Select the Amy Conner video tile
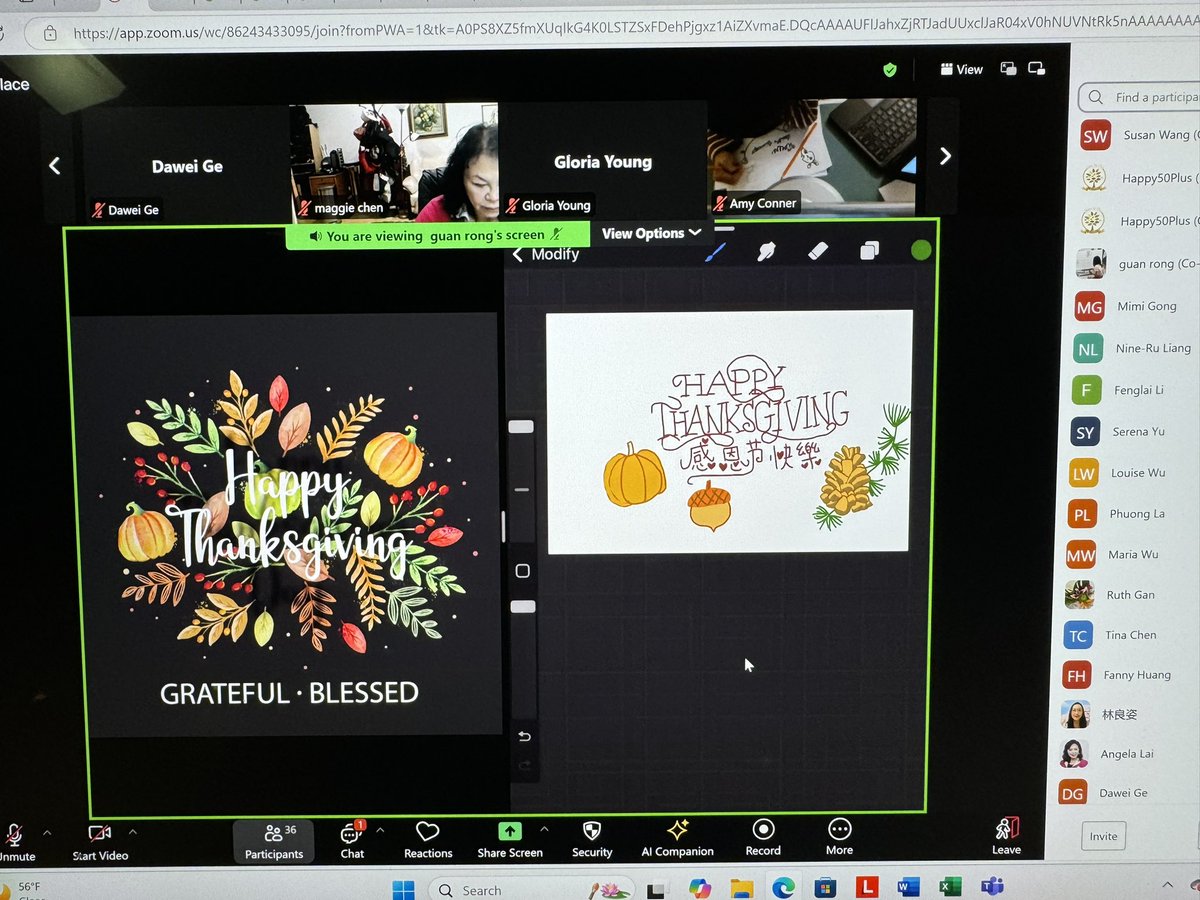Screen dimensions: 1200x900 coord(812,157)
